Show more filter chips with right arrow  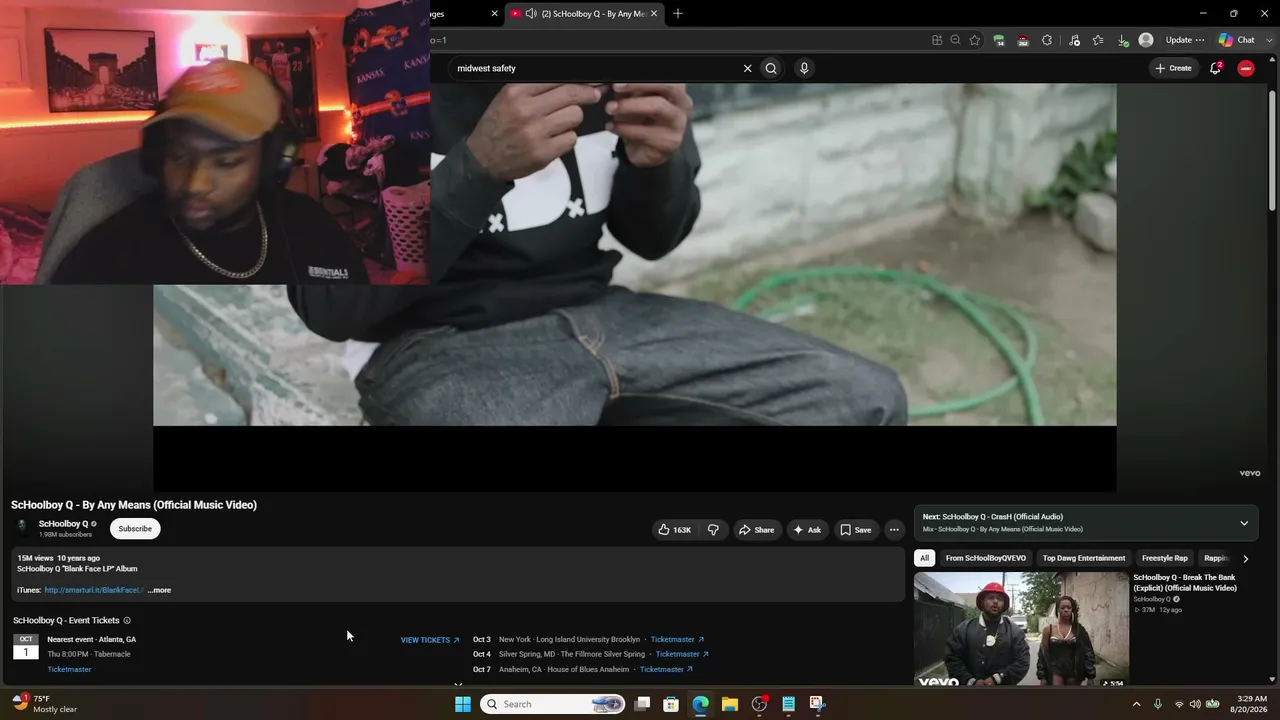tap(1245, 559)
